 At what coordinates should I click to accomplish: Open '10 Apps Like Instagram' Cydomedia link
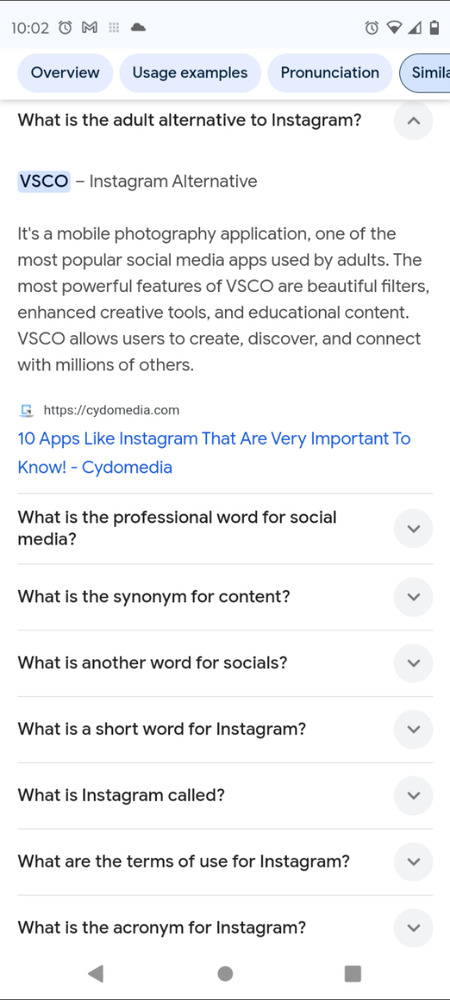click(x=214, y=453)
